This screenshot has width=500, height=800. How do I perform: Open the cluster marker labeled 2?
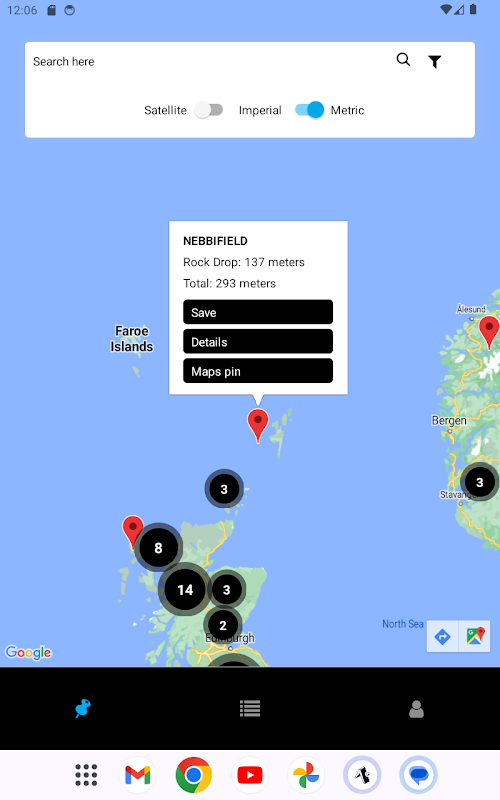coord(223,625)
